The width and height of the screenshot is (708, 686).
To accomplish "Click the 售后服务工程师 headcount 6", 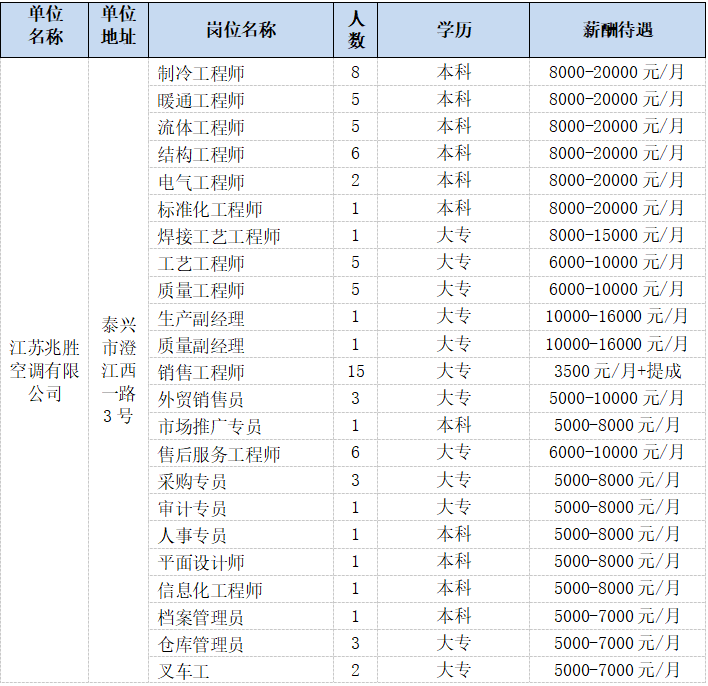I will (x=355, y=453).
